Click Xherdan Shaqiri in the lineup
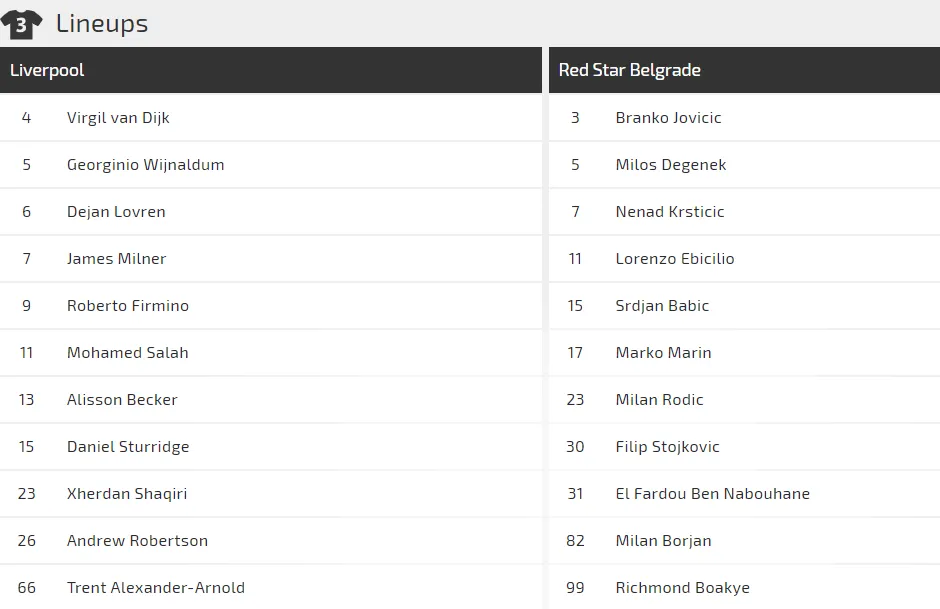Screen dimensions: 940x609 point(127,494)
